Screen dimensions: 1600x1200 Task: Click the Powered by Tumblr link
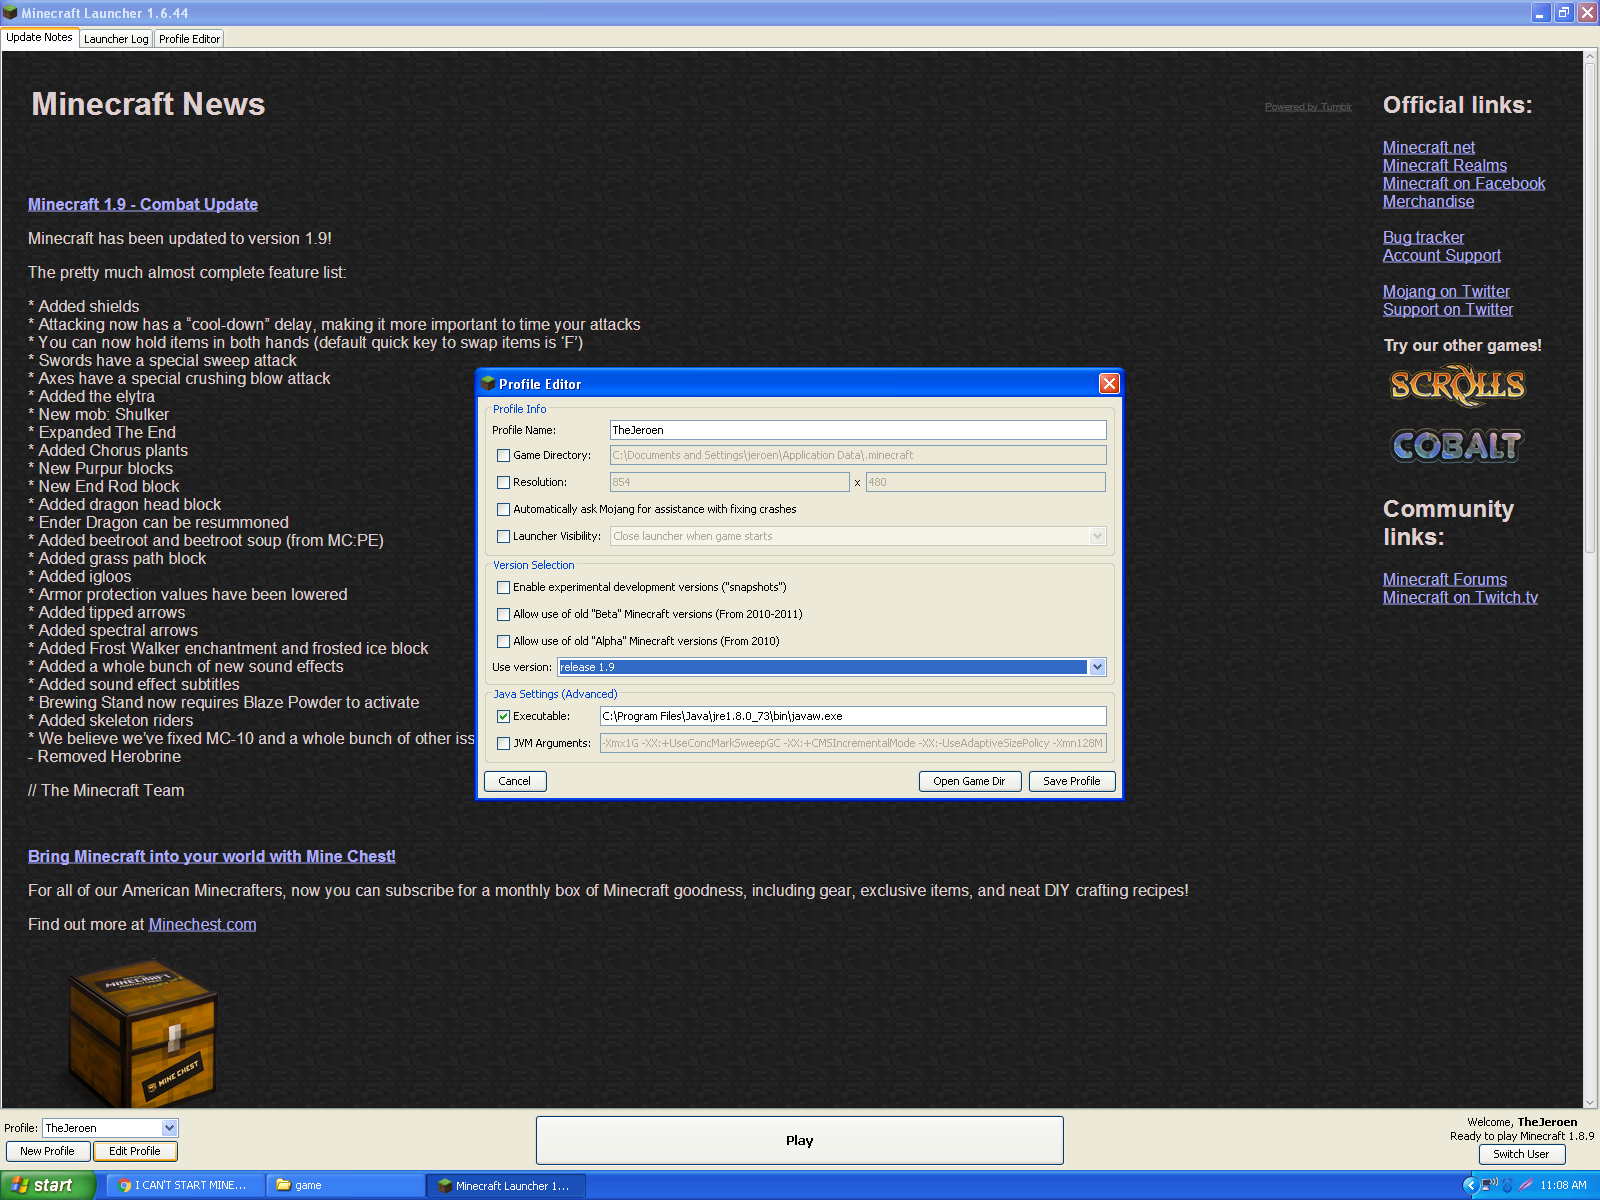pyautogui.click(x=1308, y=107)
